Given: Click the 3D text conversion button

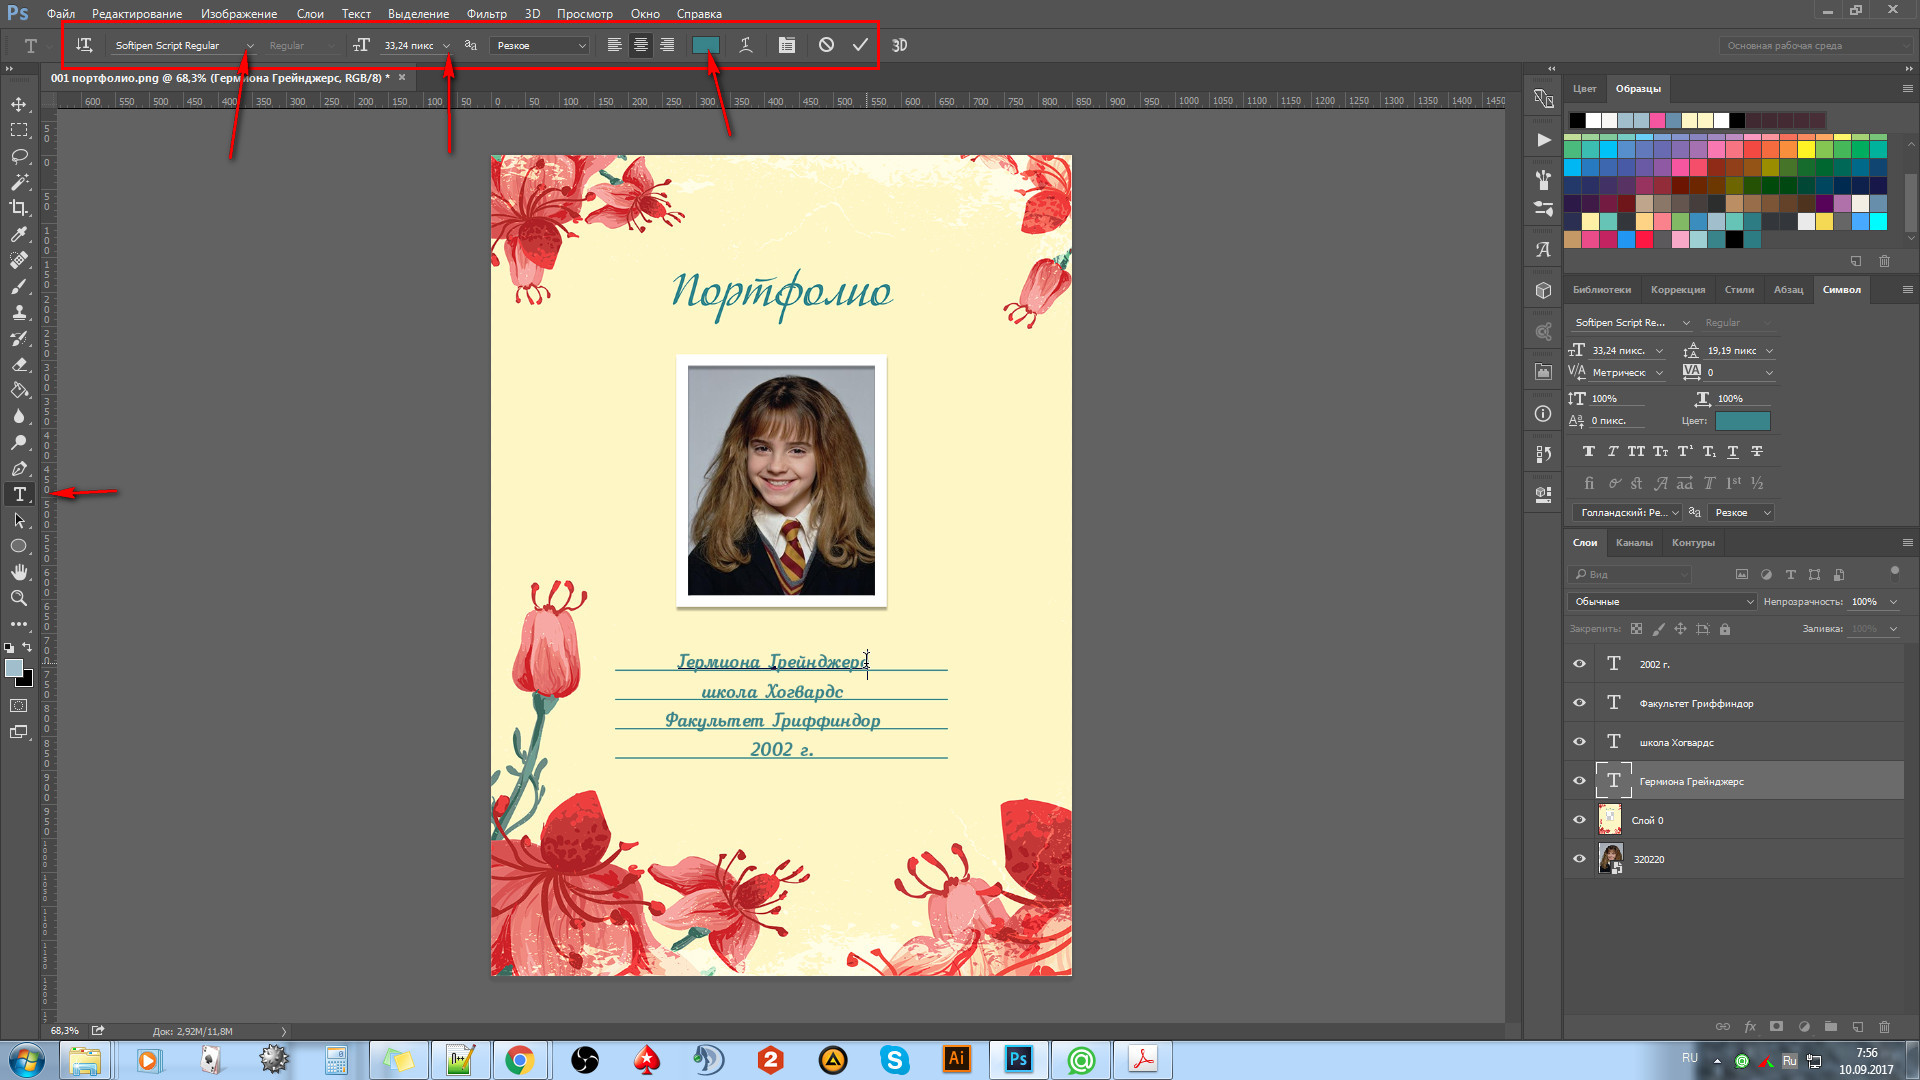Looking at the screenshot, I should [899, 45].
